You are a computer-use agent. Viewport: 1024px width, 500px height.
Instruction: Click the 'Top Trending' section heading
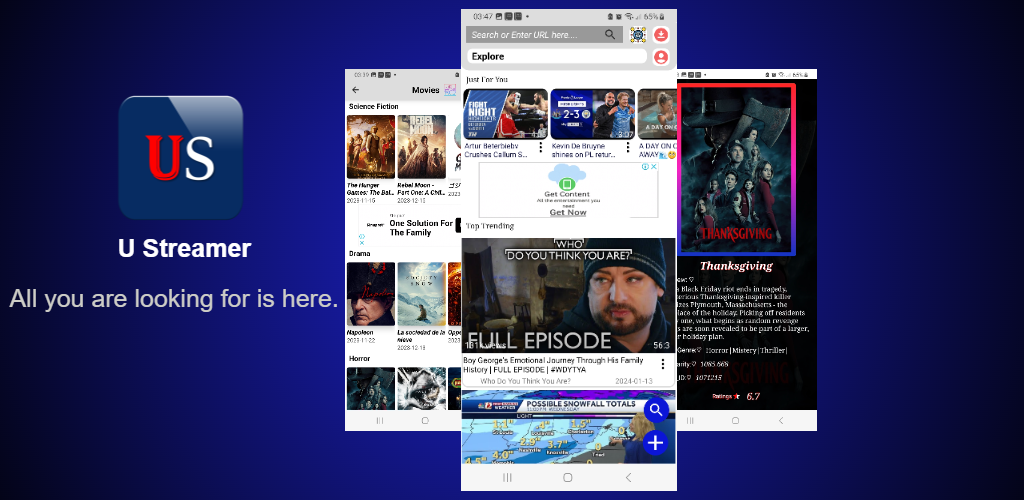tap(490, 226)
